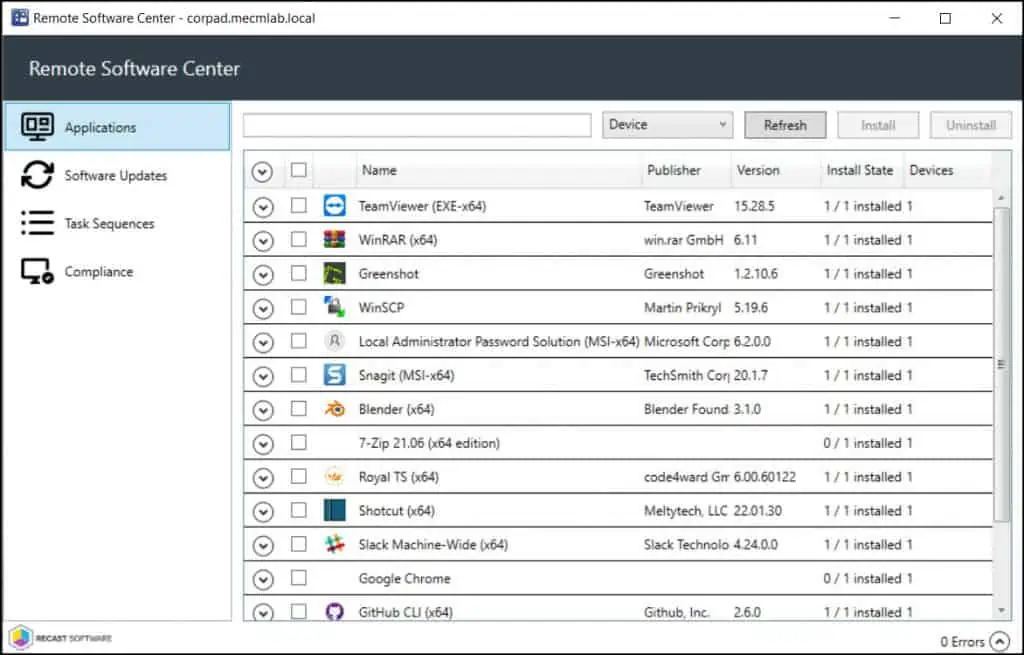The width and height of the screenshot is (1024, 655).
Task: Click the vertical scrollbar thumb
Action: coord(1001,364)
